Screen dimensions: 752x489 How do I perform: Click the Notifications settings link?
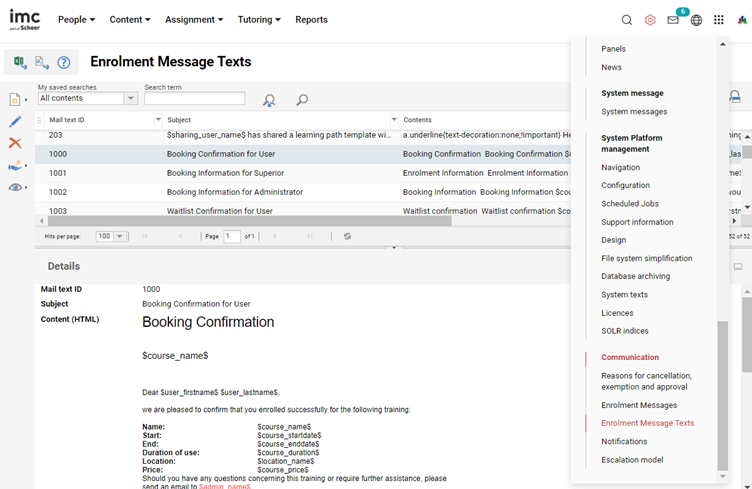click(x=624, y=441)
